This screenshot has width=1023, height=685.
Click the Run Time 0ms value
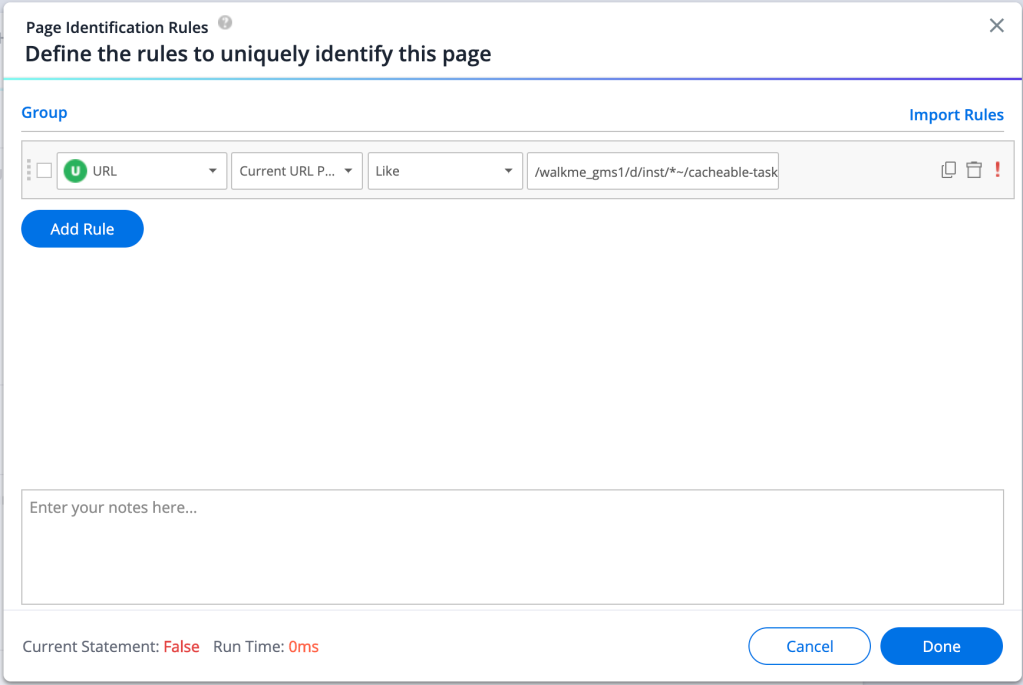(303, 647)
